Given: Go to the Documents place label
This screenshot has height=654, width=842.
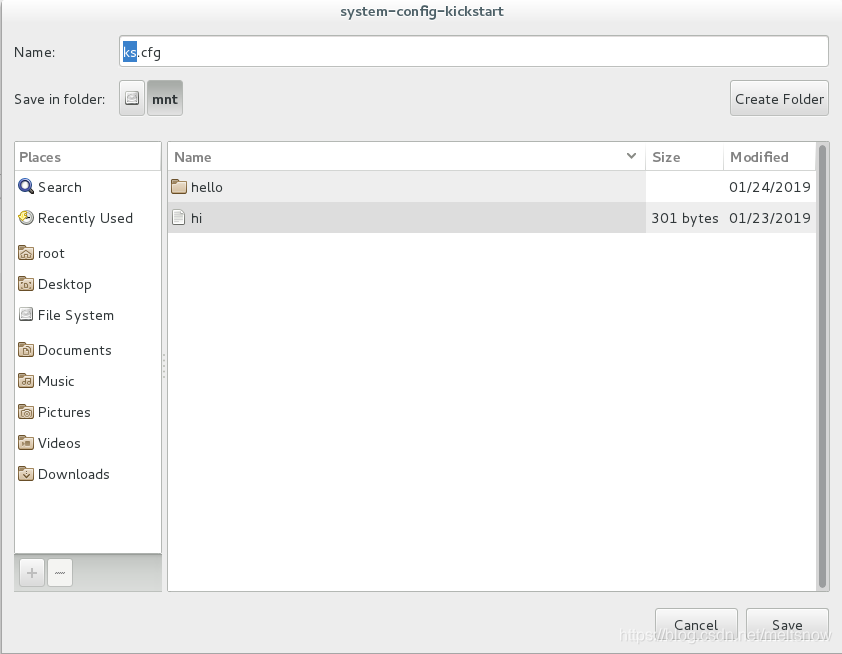Looking at the screenshot, I should [x=75, y=350].
